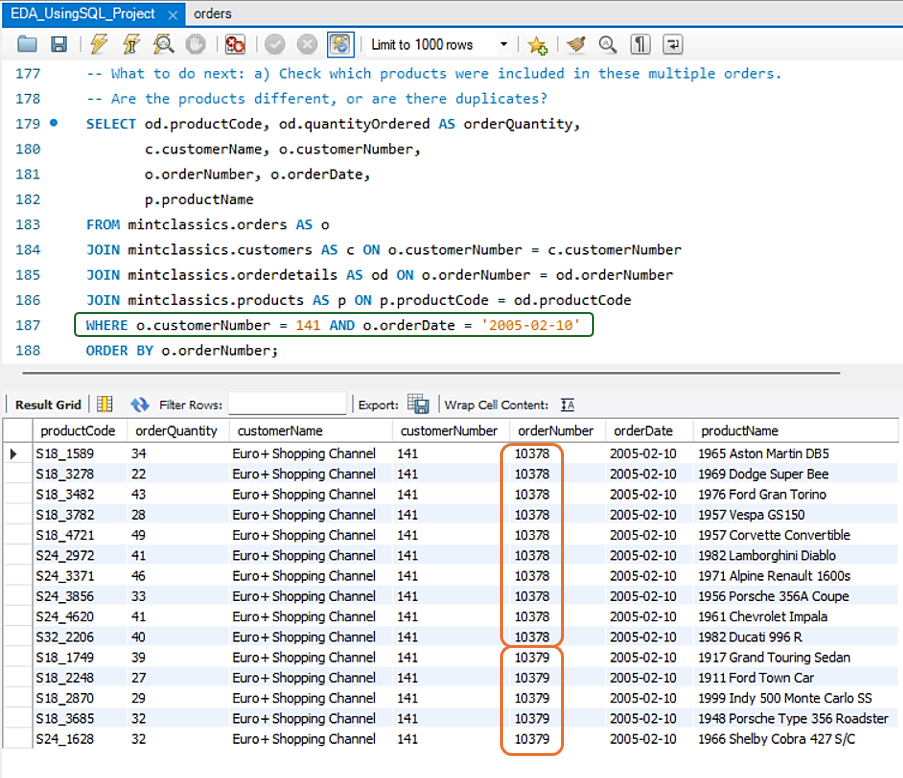The width and height of the screenshot is (903, 778).
Task: Rollback transaction X icon
Action: coord(307,44)
